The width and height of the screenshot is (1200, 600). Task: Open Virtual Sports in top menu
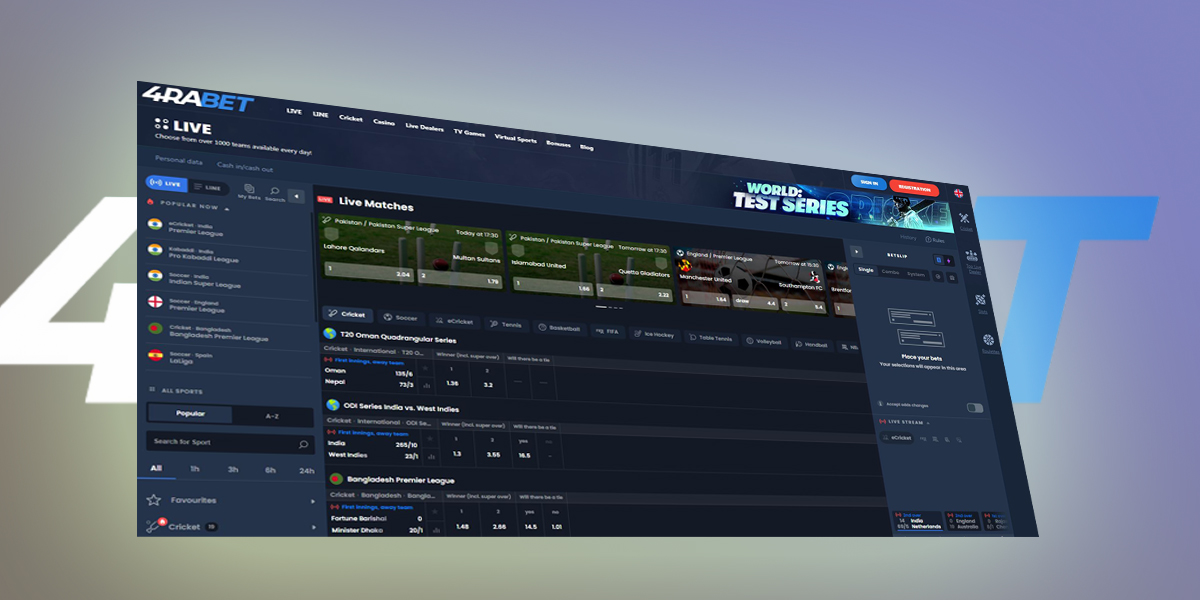pyautogui.click(x=516, y=138)
